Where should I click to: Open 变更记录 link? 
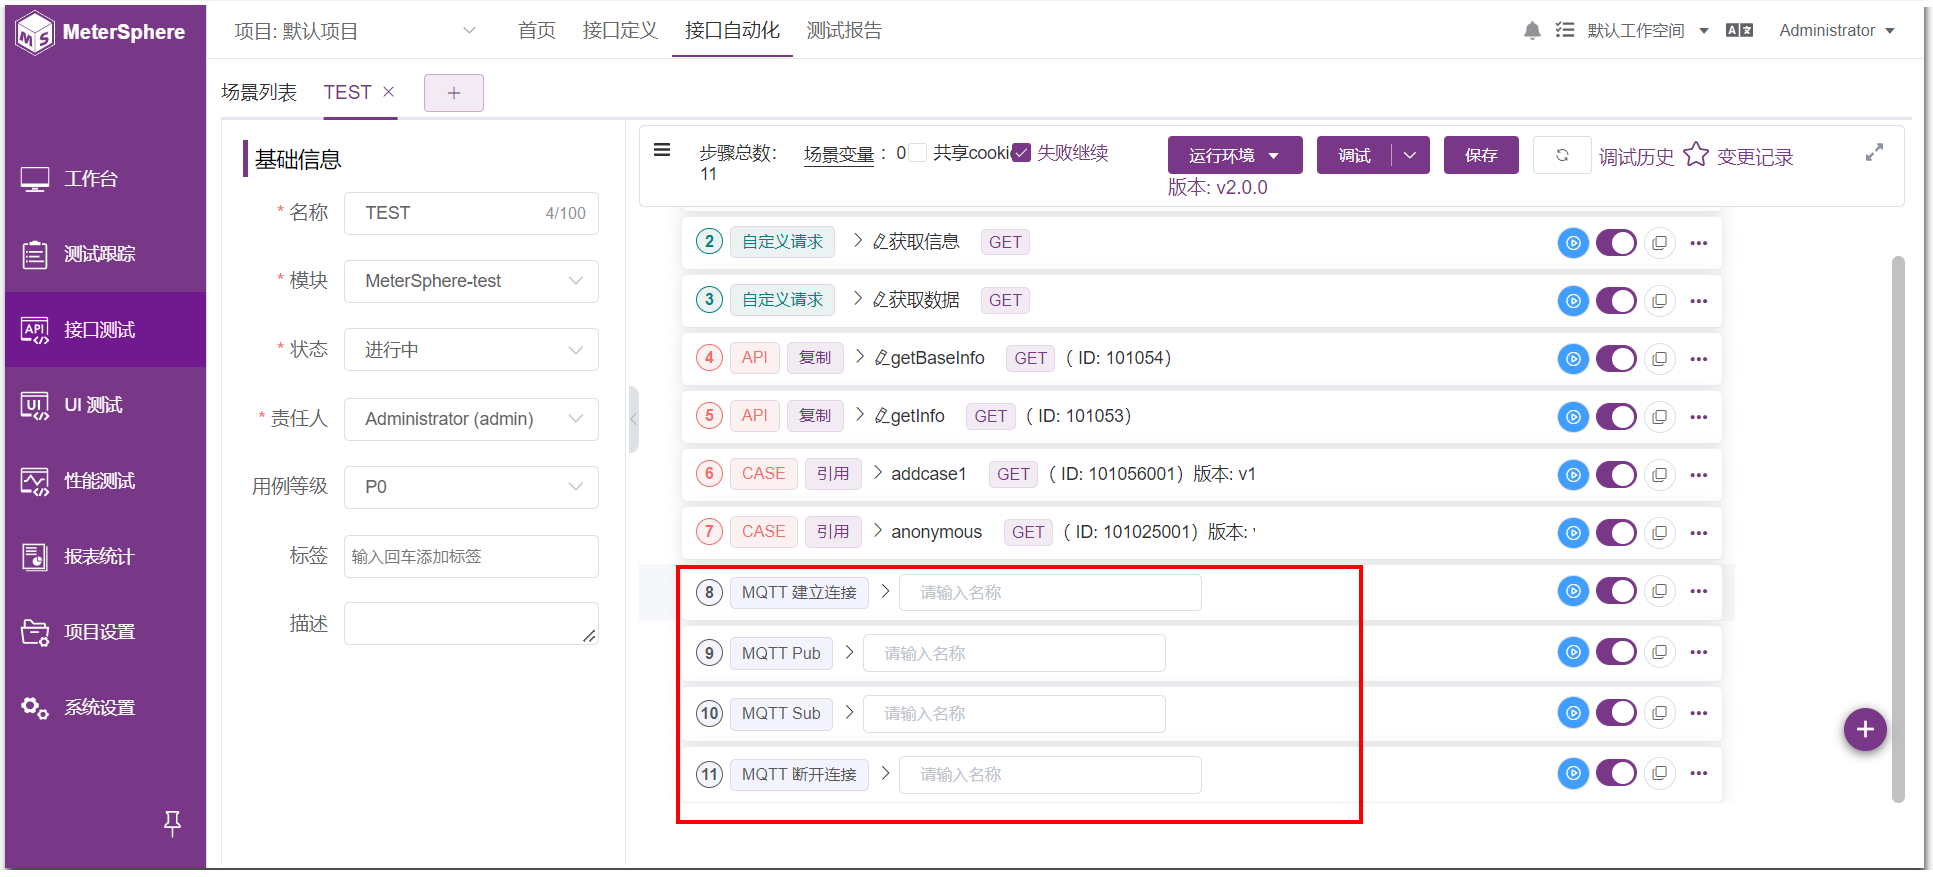pos(1755,157)
